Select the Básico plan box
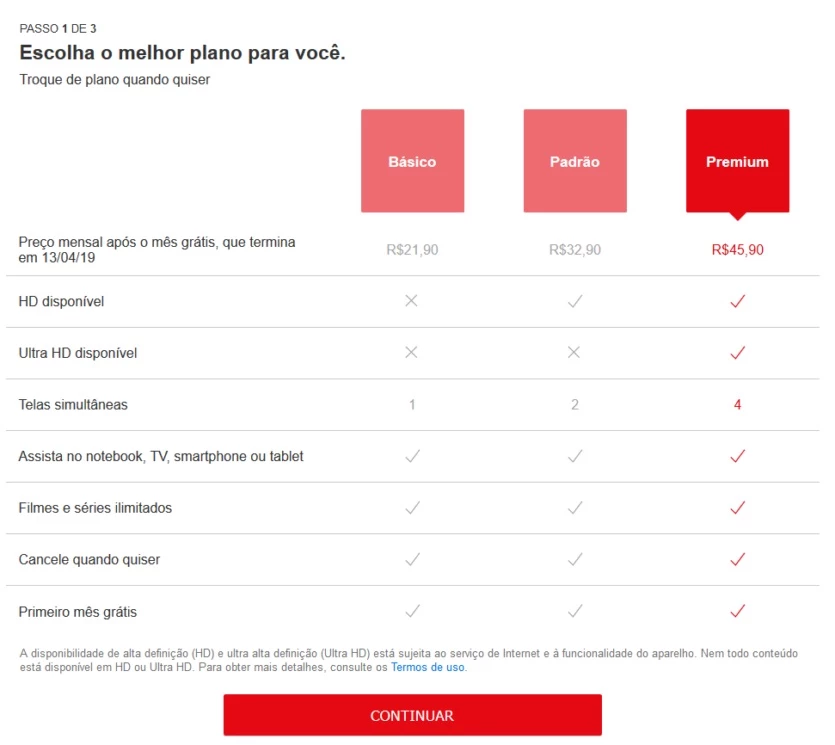 point(412,161)
